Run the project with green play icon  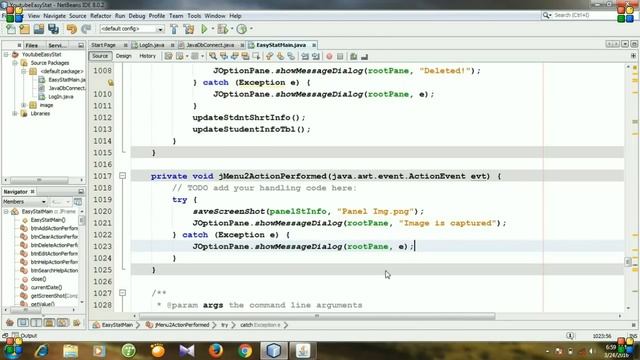204,29
